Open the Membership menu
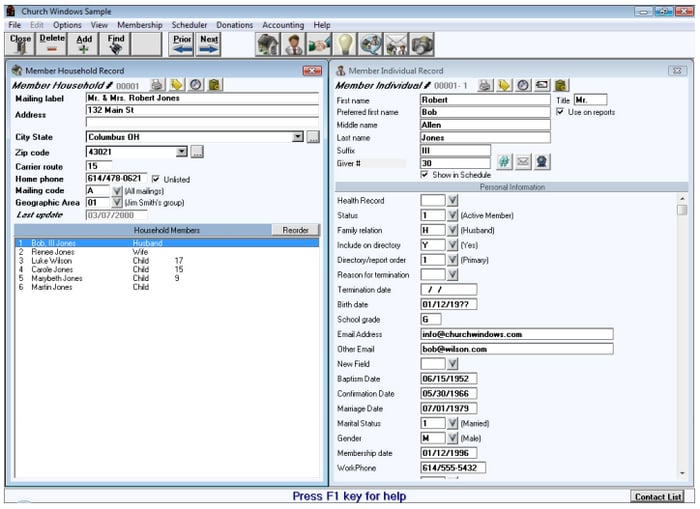This screenshot has height=509, width=700. (140, 25)
